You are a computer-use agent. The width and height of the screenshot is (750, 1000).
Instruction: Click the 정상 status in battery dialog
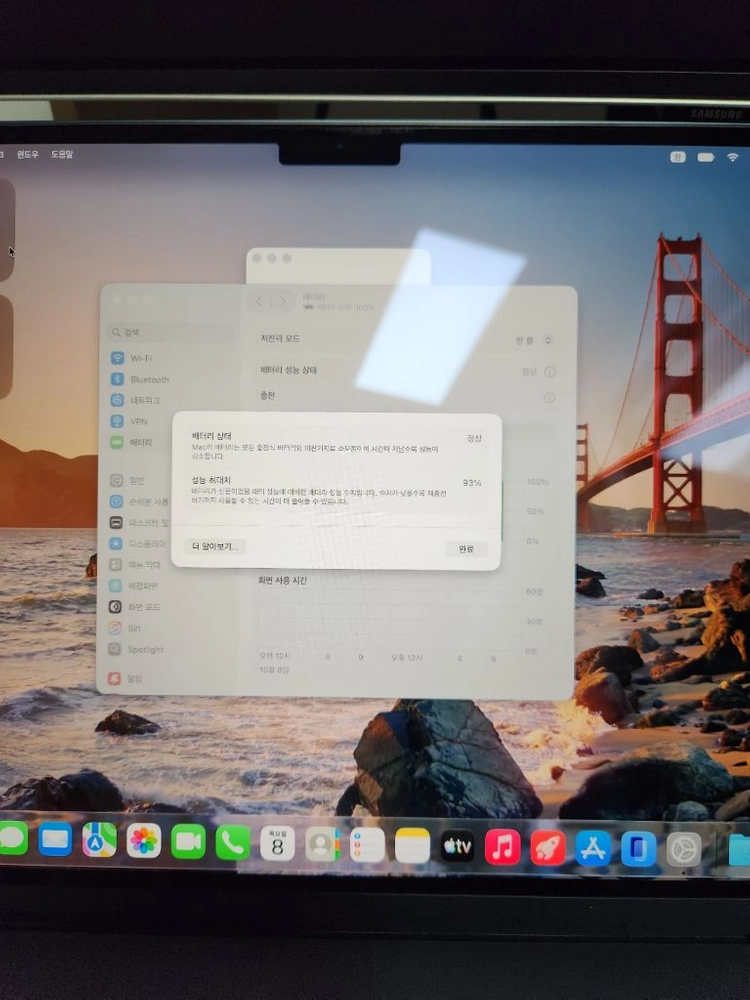pos(474,438)
